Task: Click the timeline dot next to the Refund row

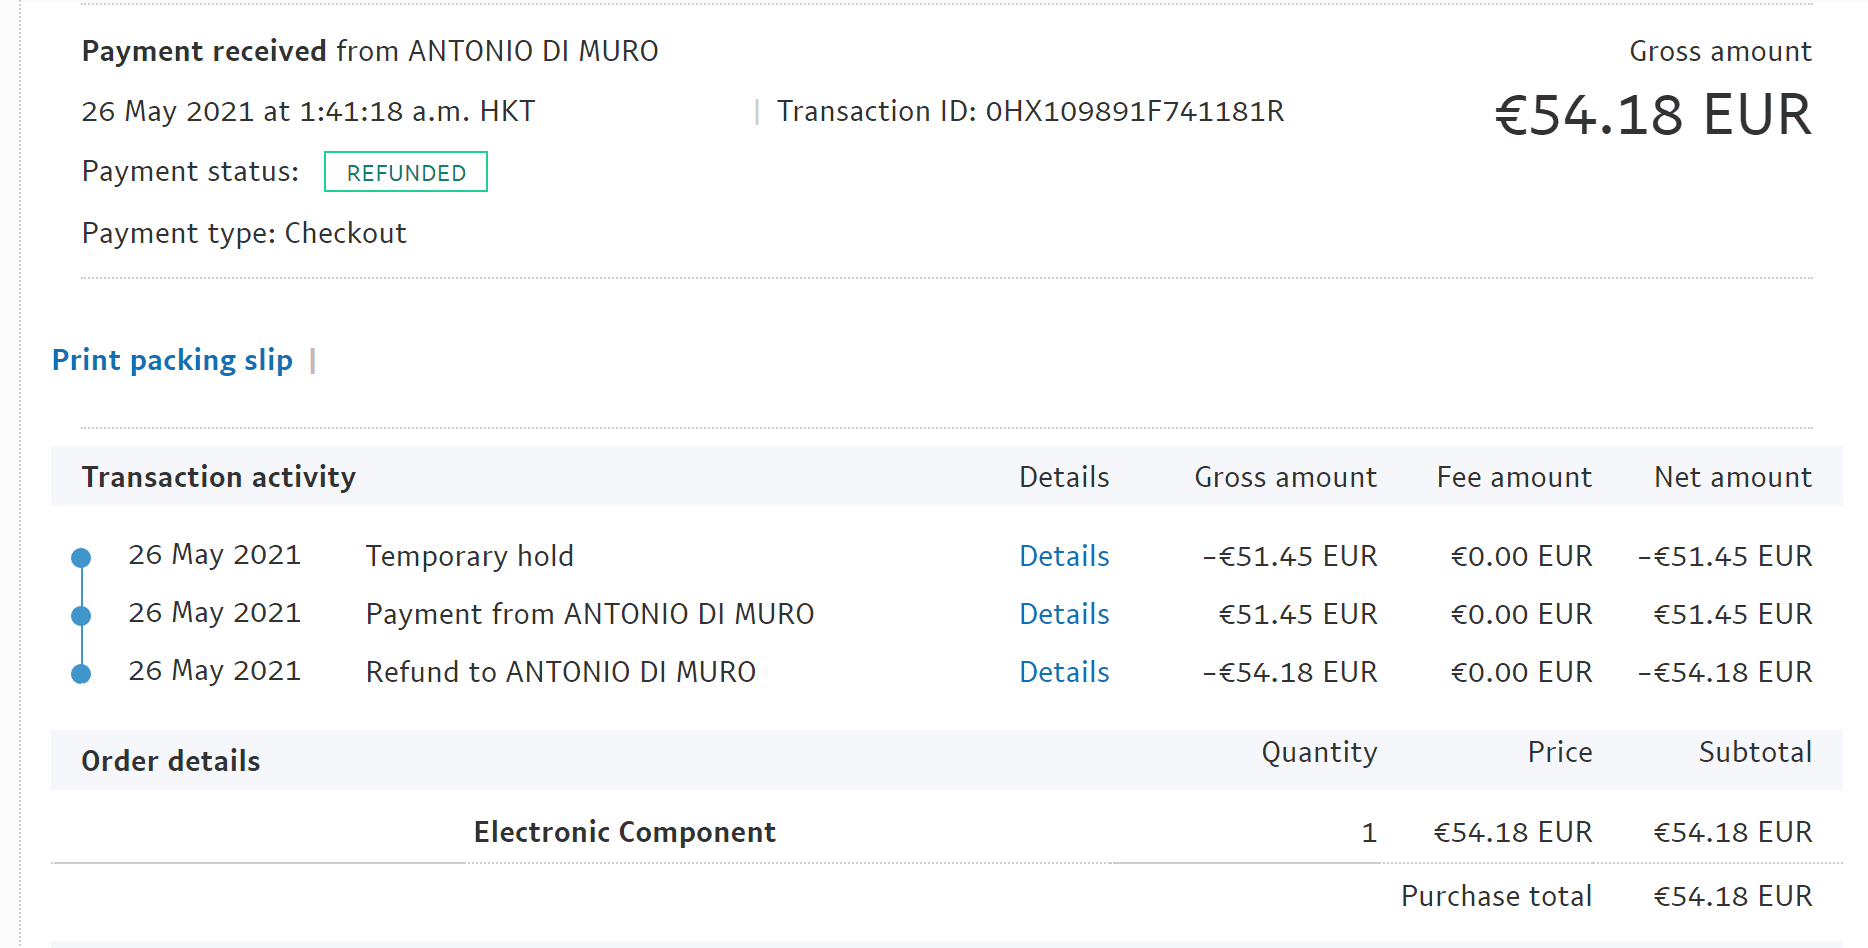Action: (82, 674)
